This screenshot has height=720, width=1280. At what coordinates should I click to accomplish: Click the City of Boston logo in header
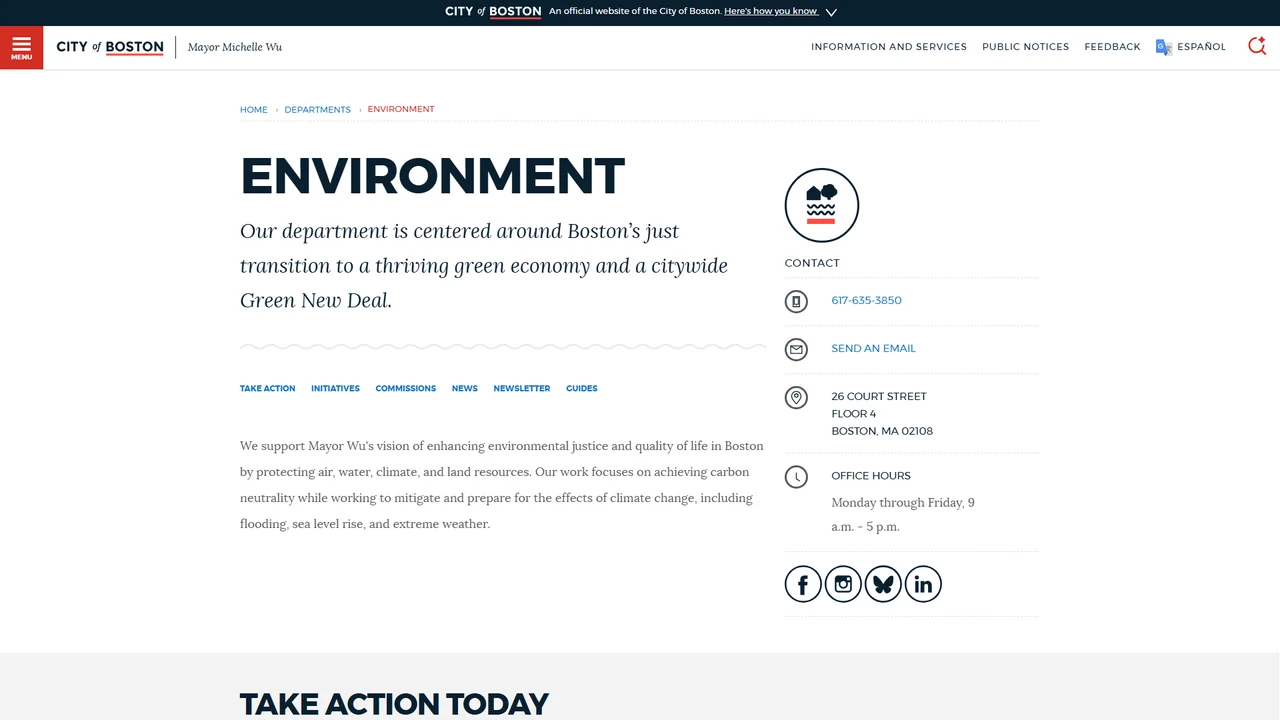110,47
